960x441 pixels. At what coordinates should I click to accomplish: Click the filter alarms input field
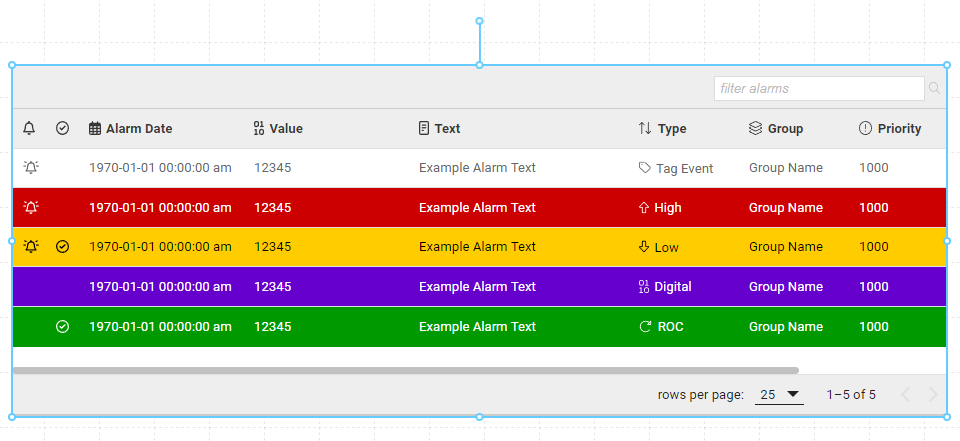tap(818, 89)
